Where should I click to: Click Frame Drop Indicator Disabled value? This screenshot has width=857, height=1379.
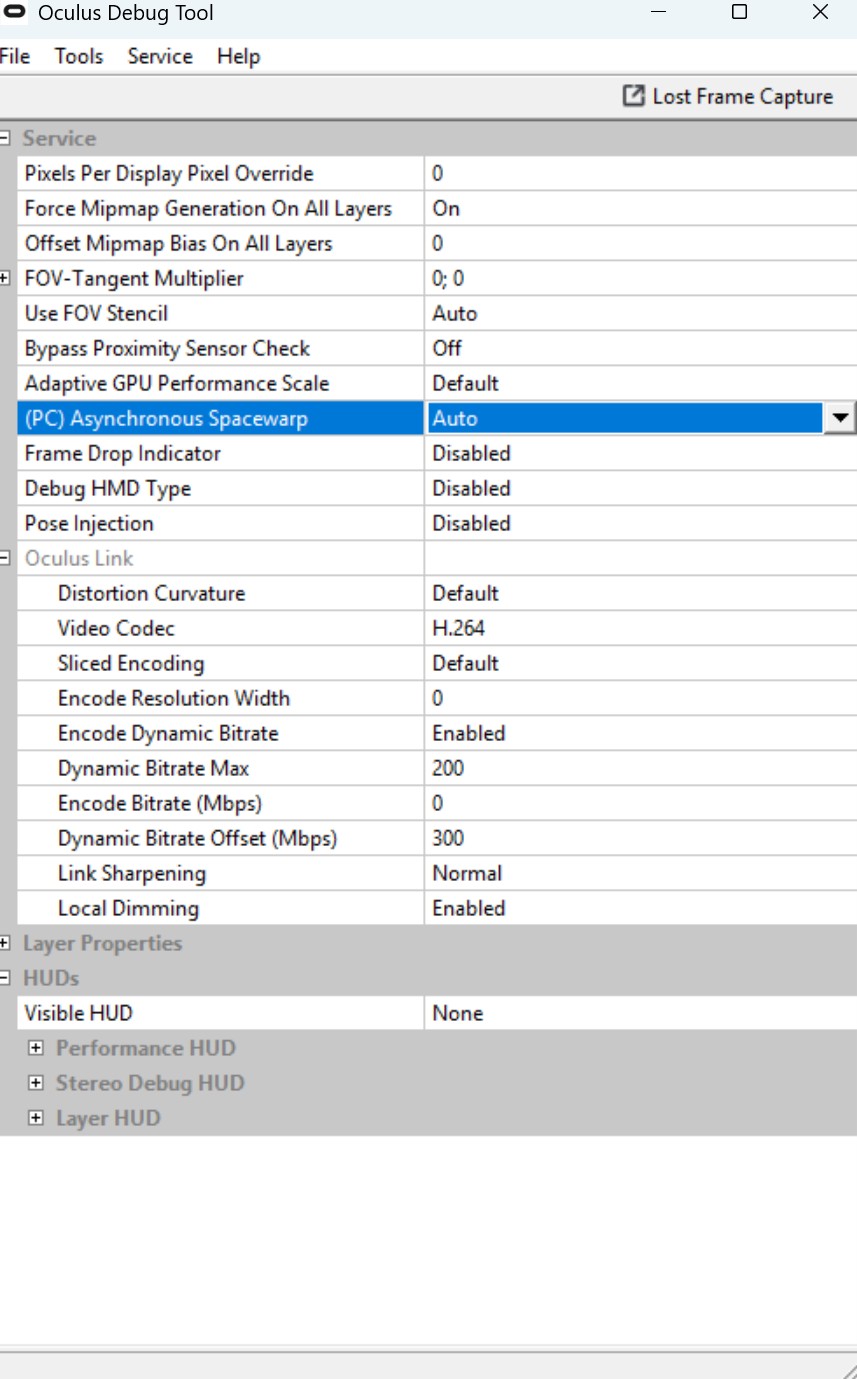pos(640,453)
